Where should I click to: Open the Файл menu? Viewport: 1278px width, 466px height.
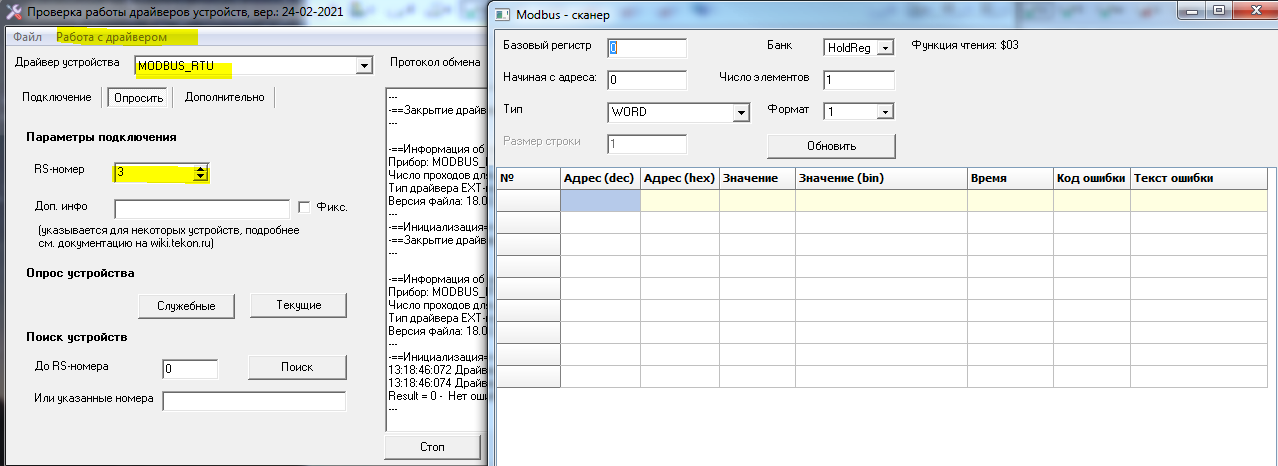coord(27,37)
